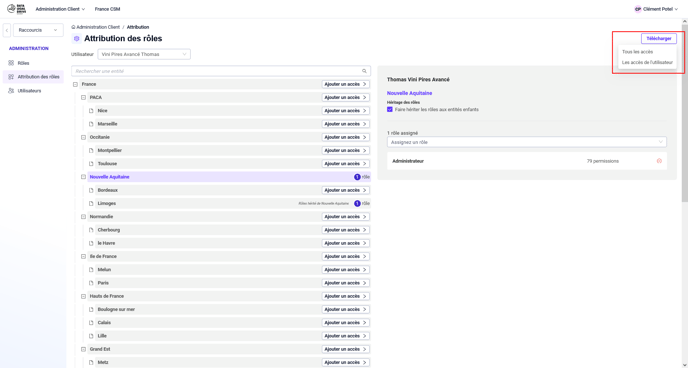Viewport: 688px width, 368px height.
Task: Click the file icon next to Bordeaux
Action: click(x=91, y=190)
